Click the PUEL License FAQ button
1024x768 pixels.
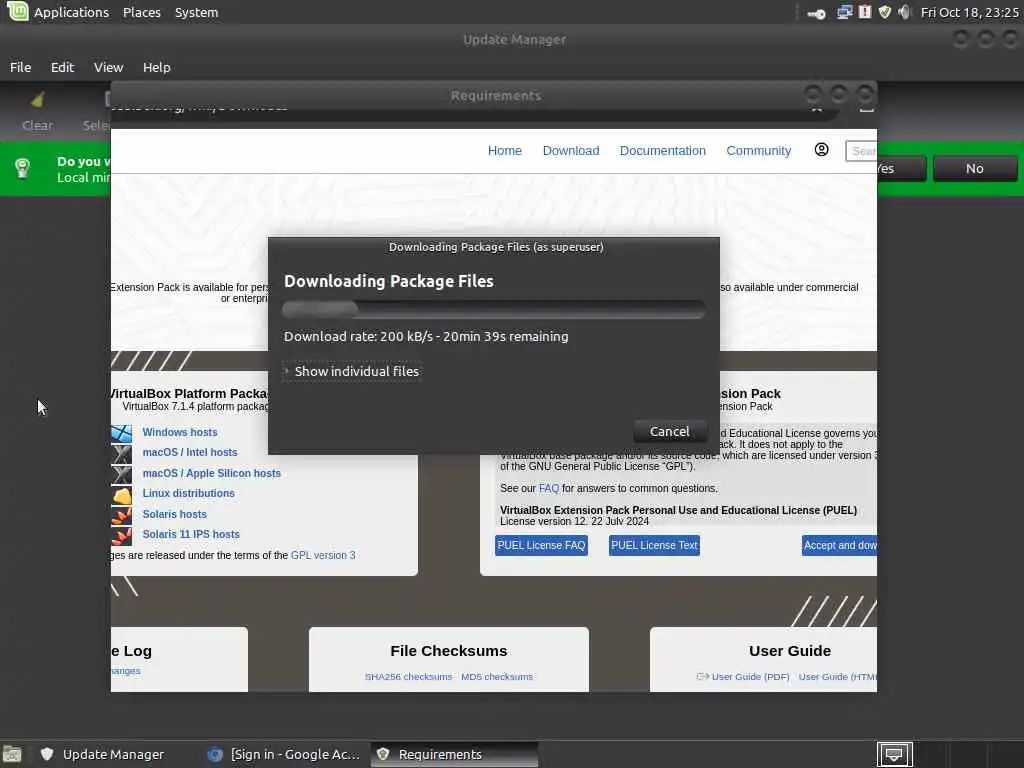pyautogui.click(x=541, y=545)
